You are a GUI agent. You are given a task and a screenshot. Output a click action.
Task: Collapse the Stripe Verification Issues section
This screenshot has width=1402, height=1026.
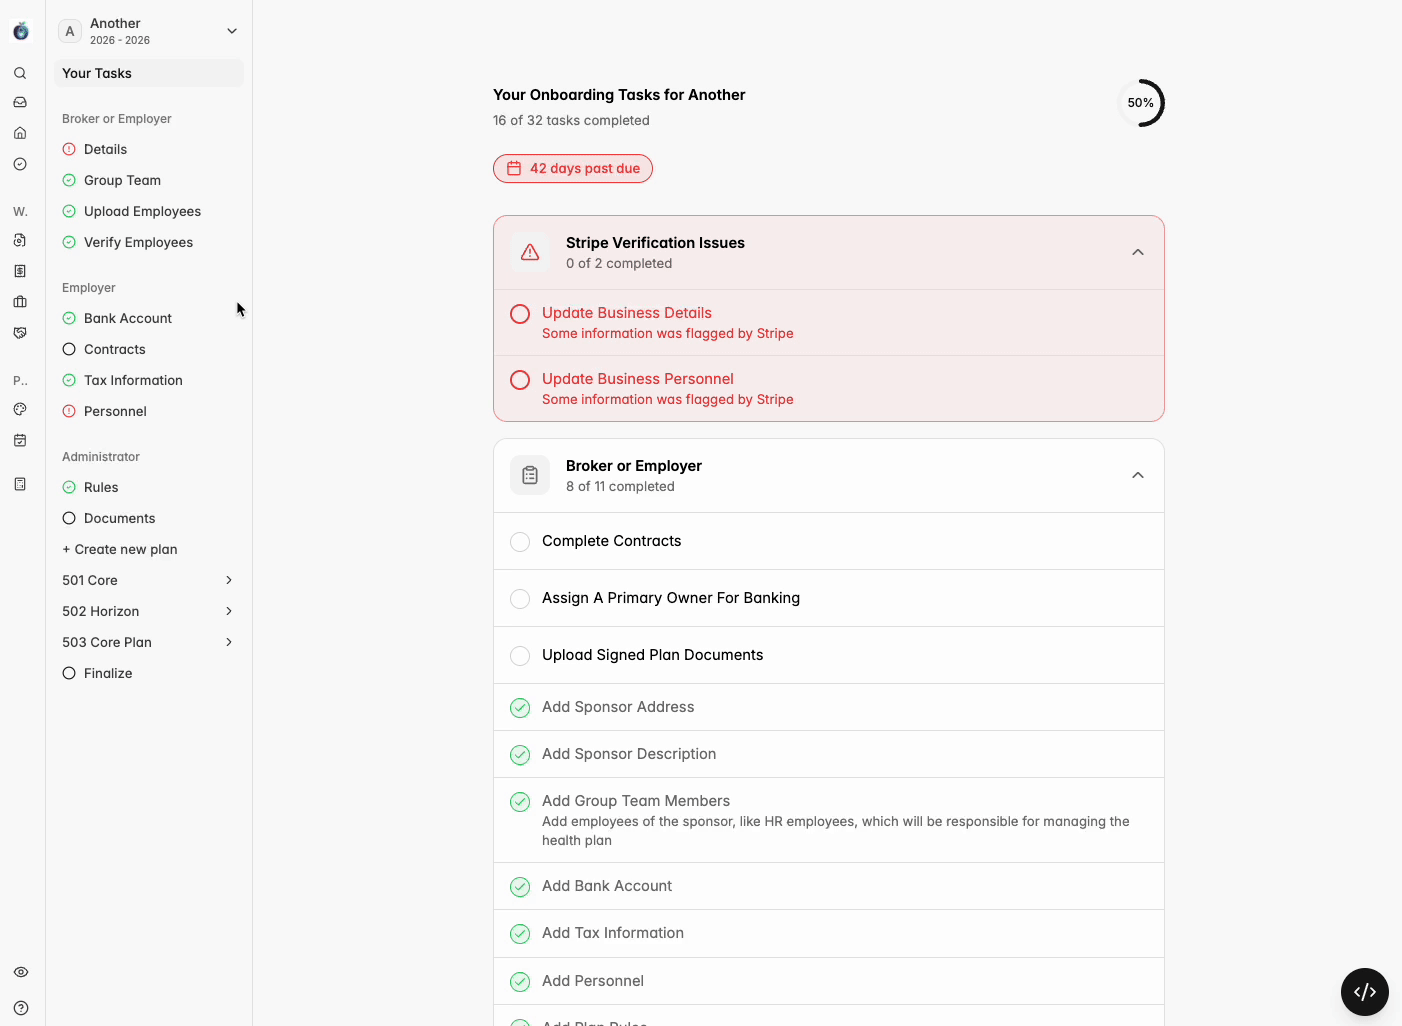(1137, 253)
